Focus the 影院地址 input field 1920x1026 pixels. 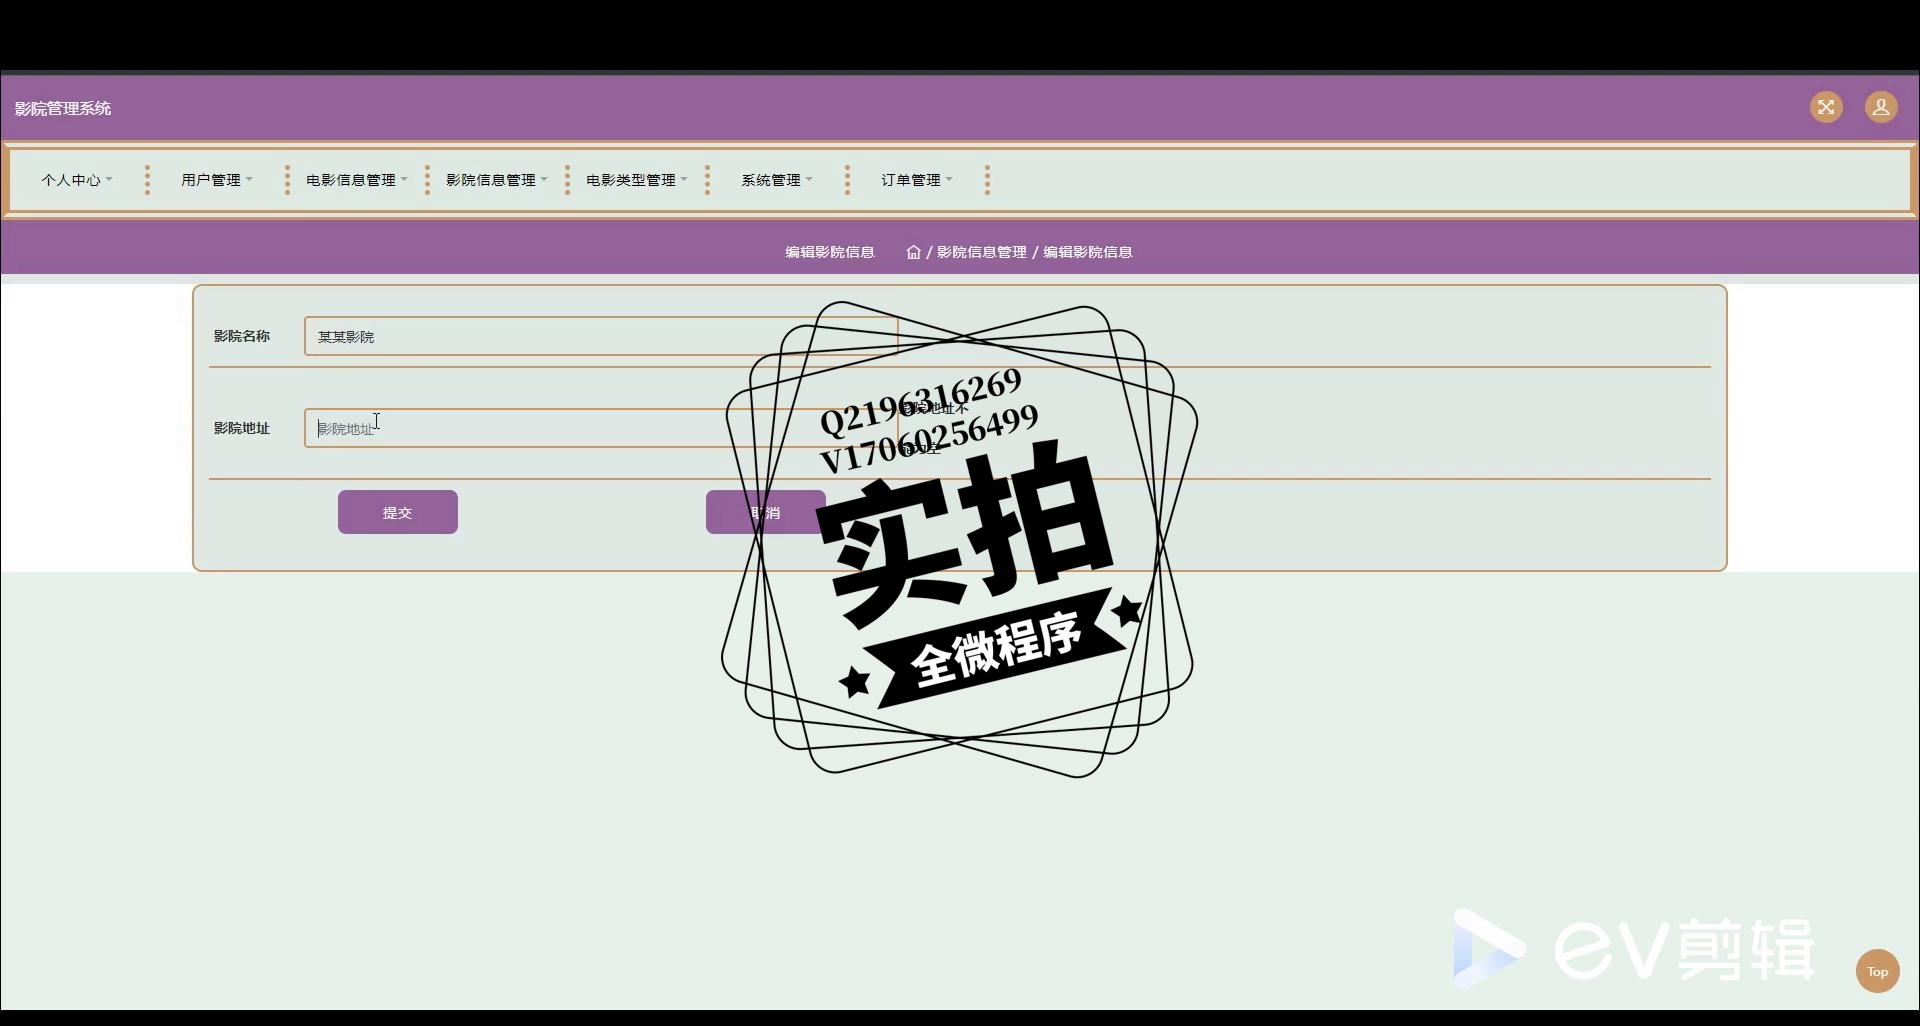[601, 428]
